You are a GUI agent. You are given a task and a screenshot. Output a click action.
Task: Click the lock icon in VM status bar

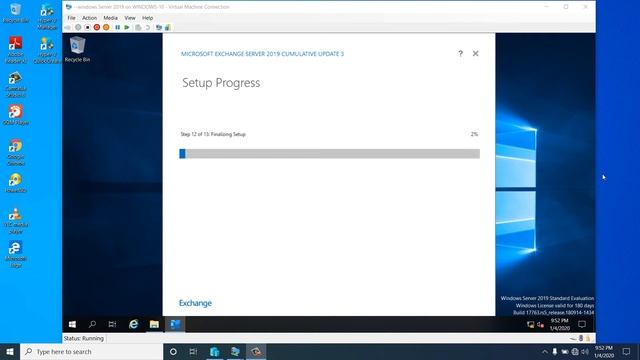click(x=588, y=338)
